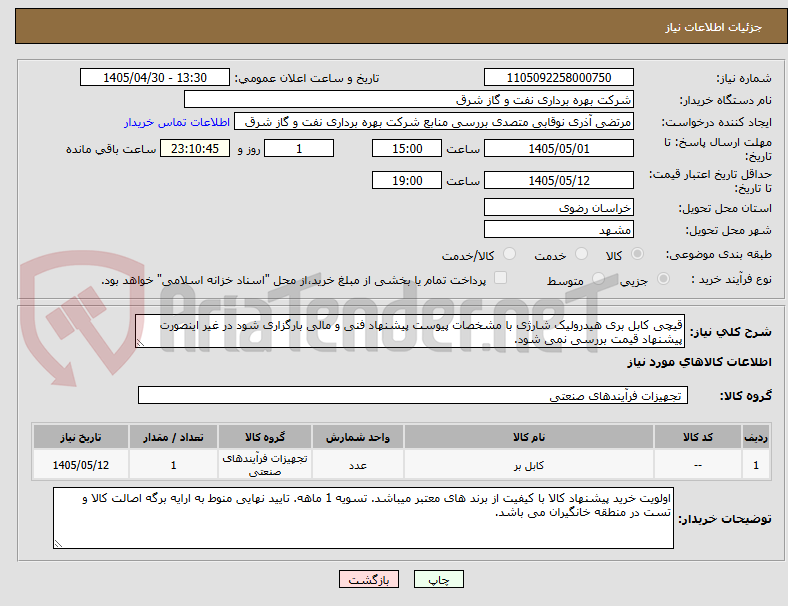
Task: Click the resize handle of buyer notes box
Action: tap(58, 544)
